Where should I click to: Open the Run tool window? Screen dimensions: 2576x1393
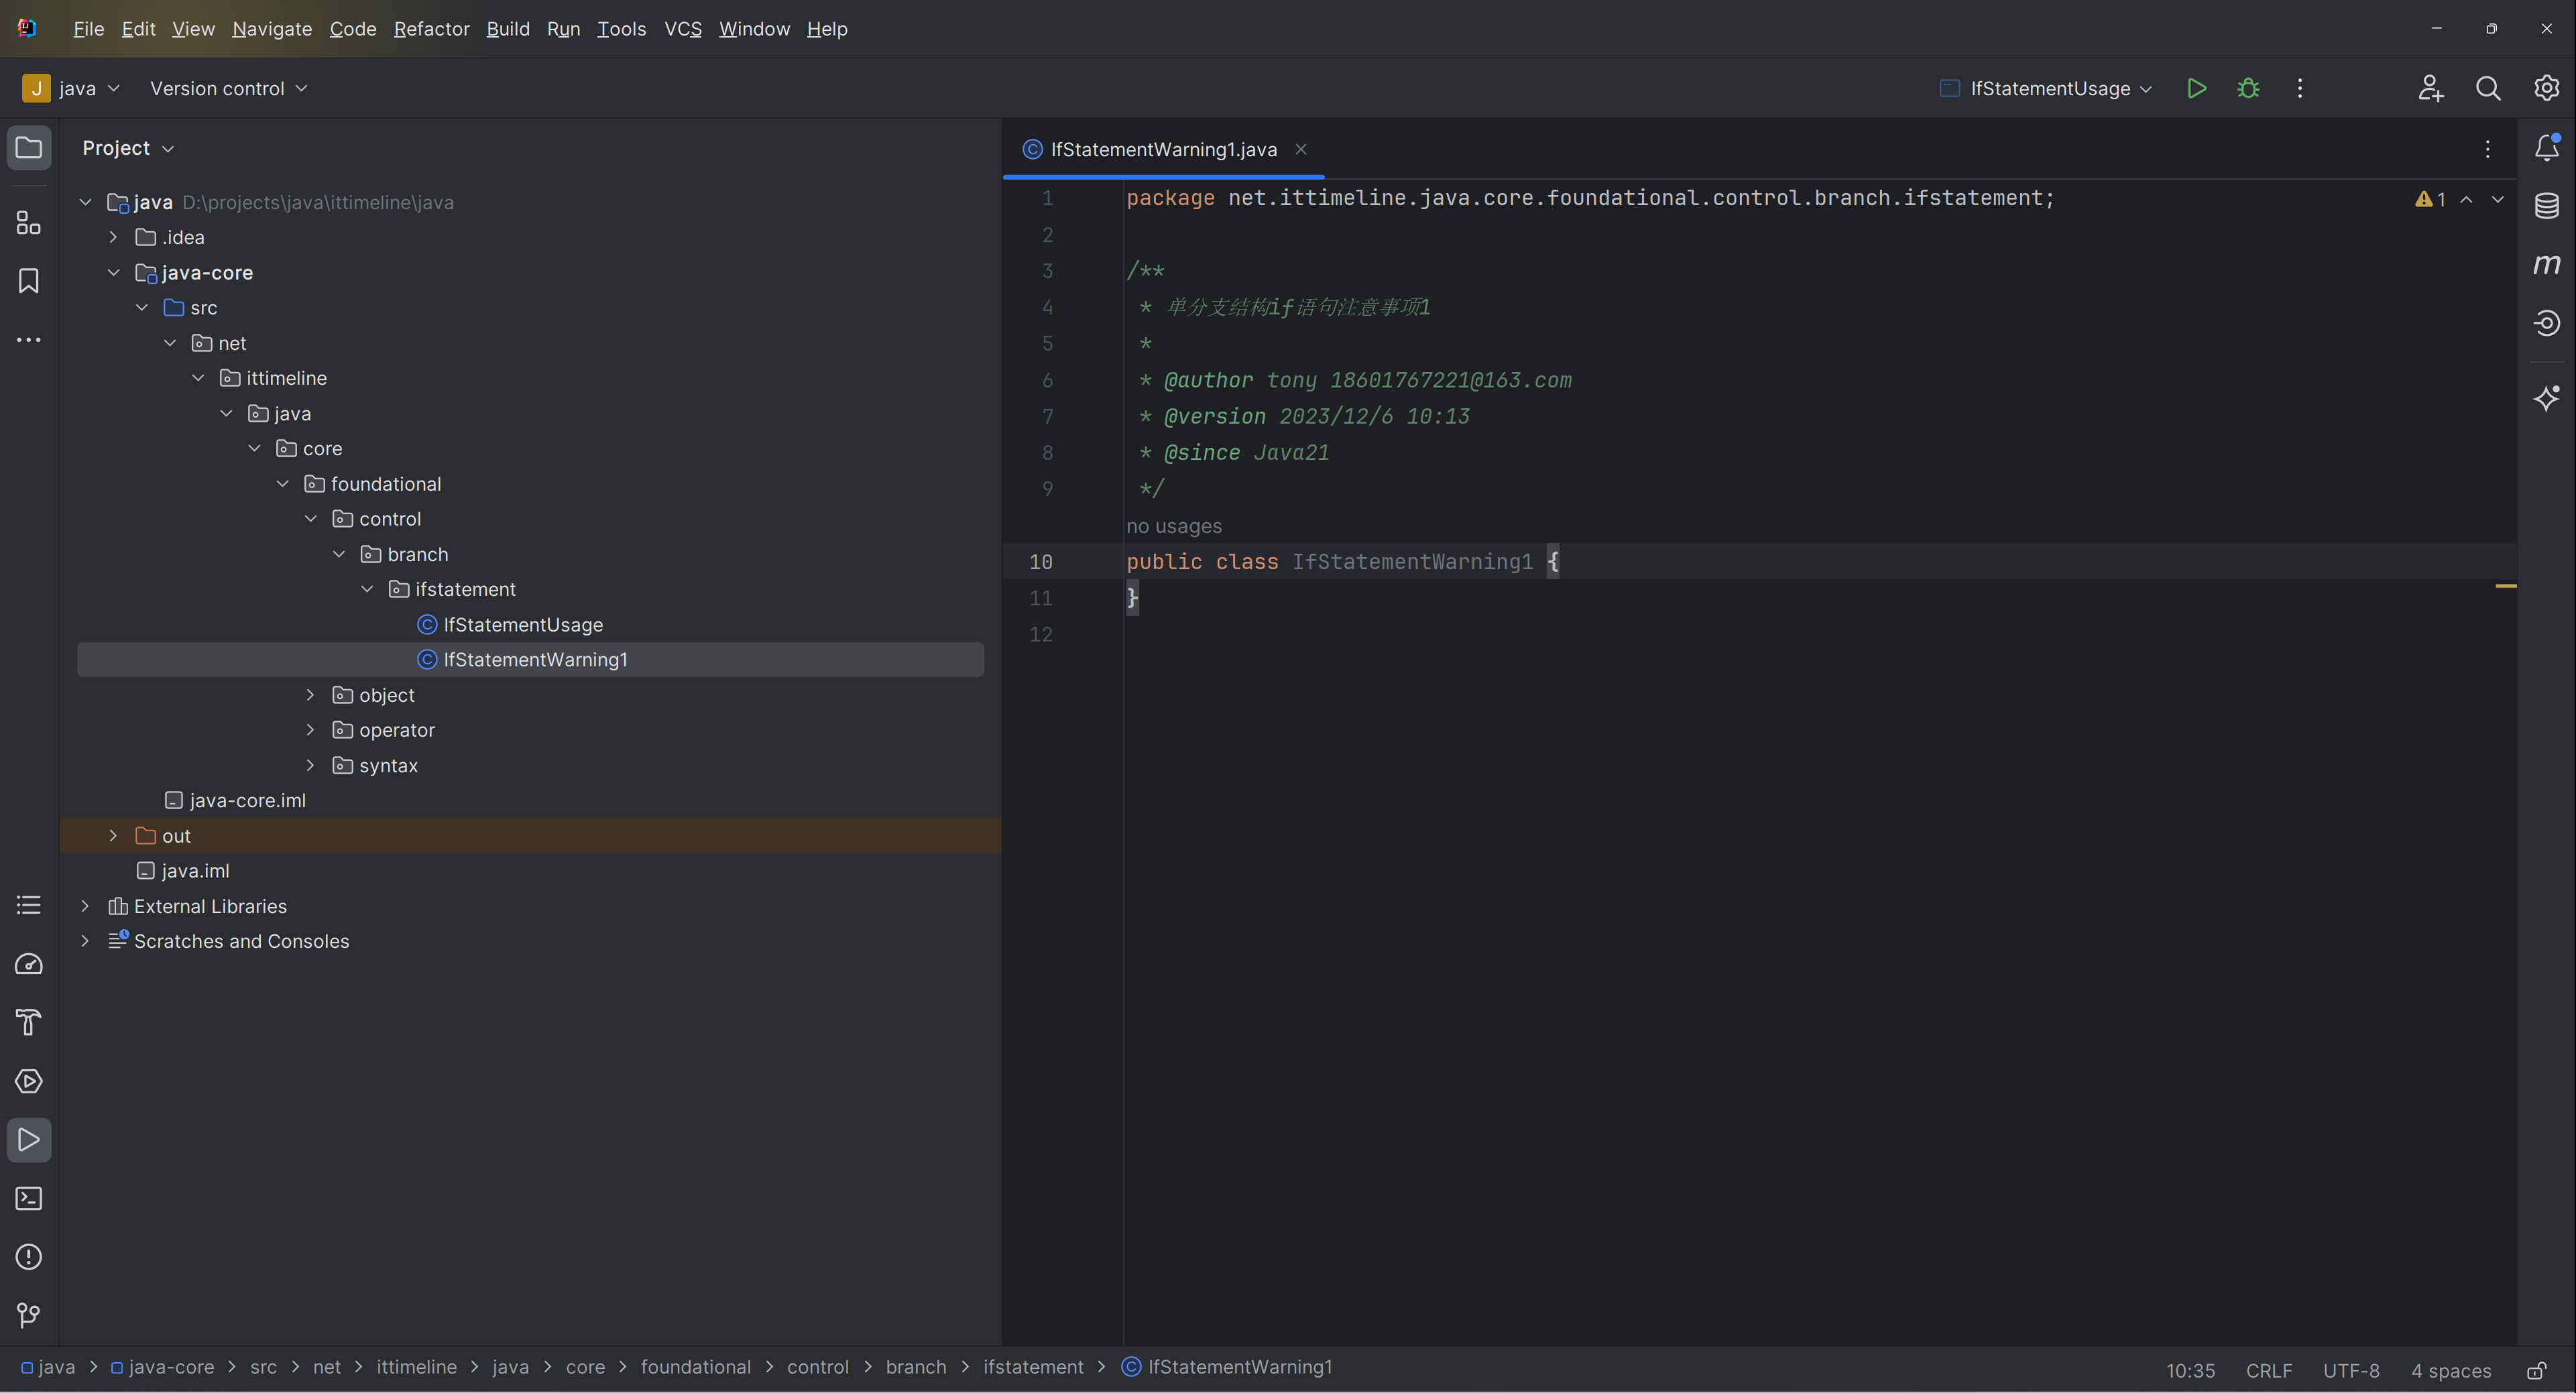(x=29, y=1140)
